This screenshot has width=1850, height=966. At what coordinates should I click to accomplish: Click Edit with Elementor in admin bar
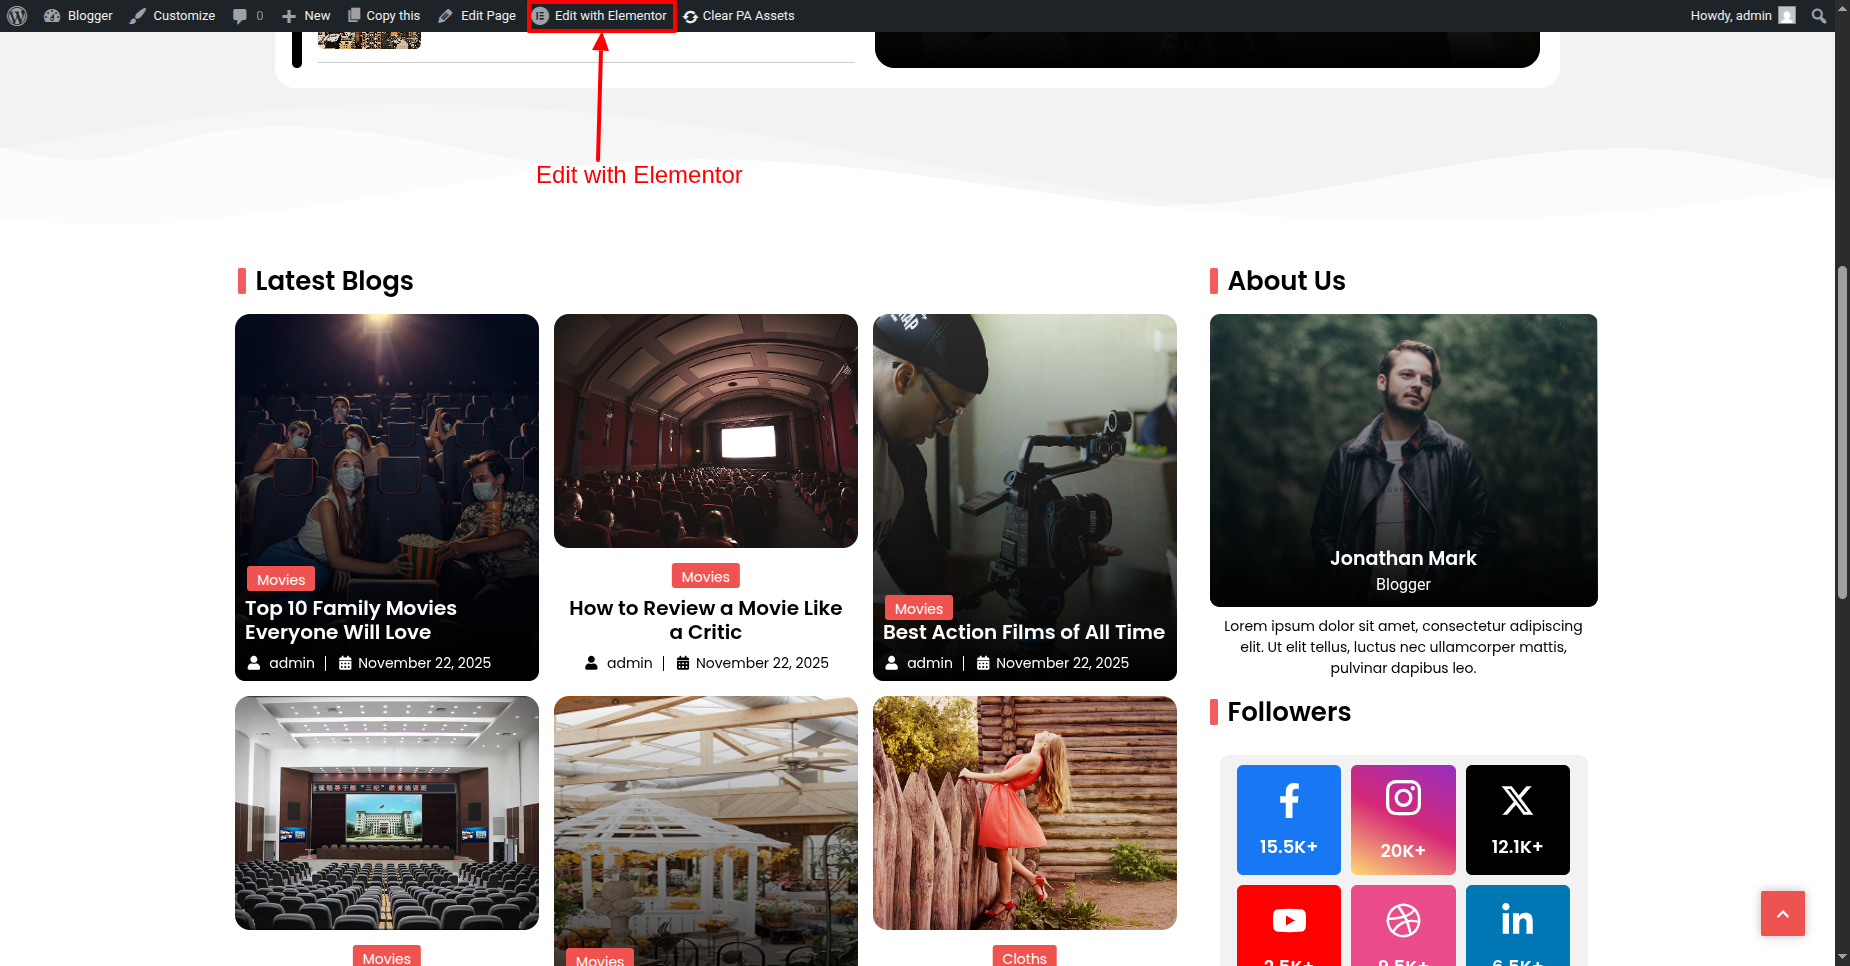[x=601, y=16]
